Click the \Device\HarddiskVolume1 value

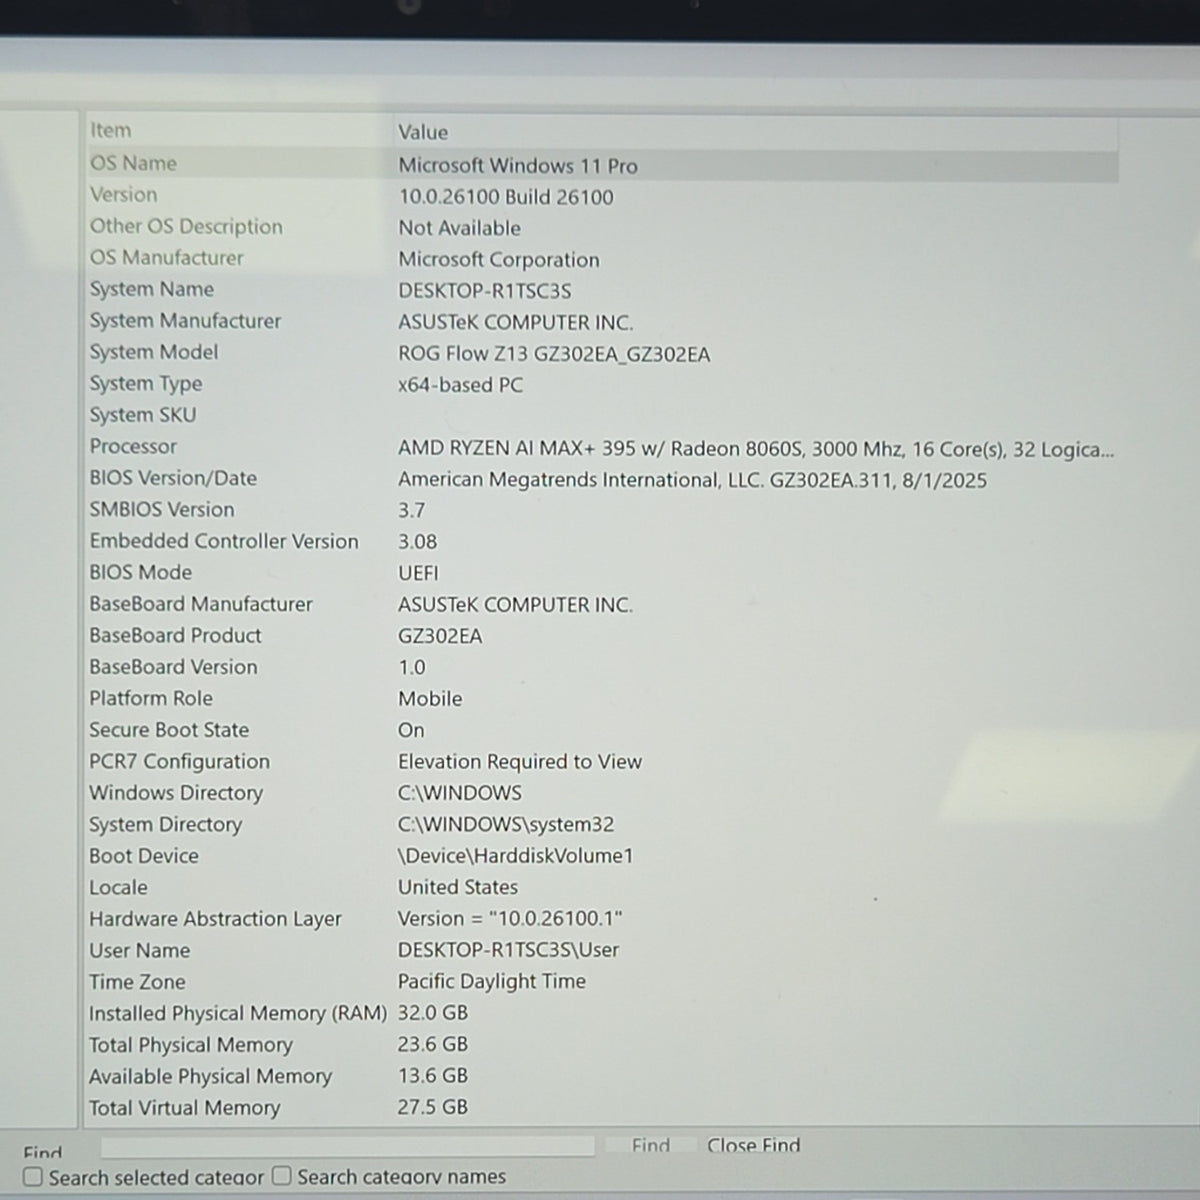click(x=515, y=856)
